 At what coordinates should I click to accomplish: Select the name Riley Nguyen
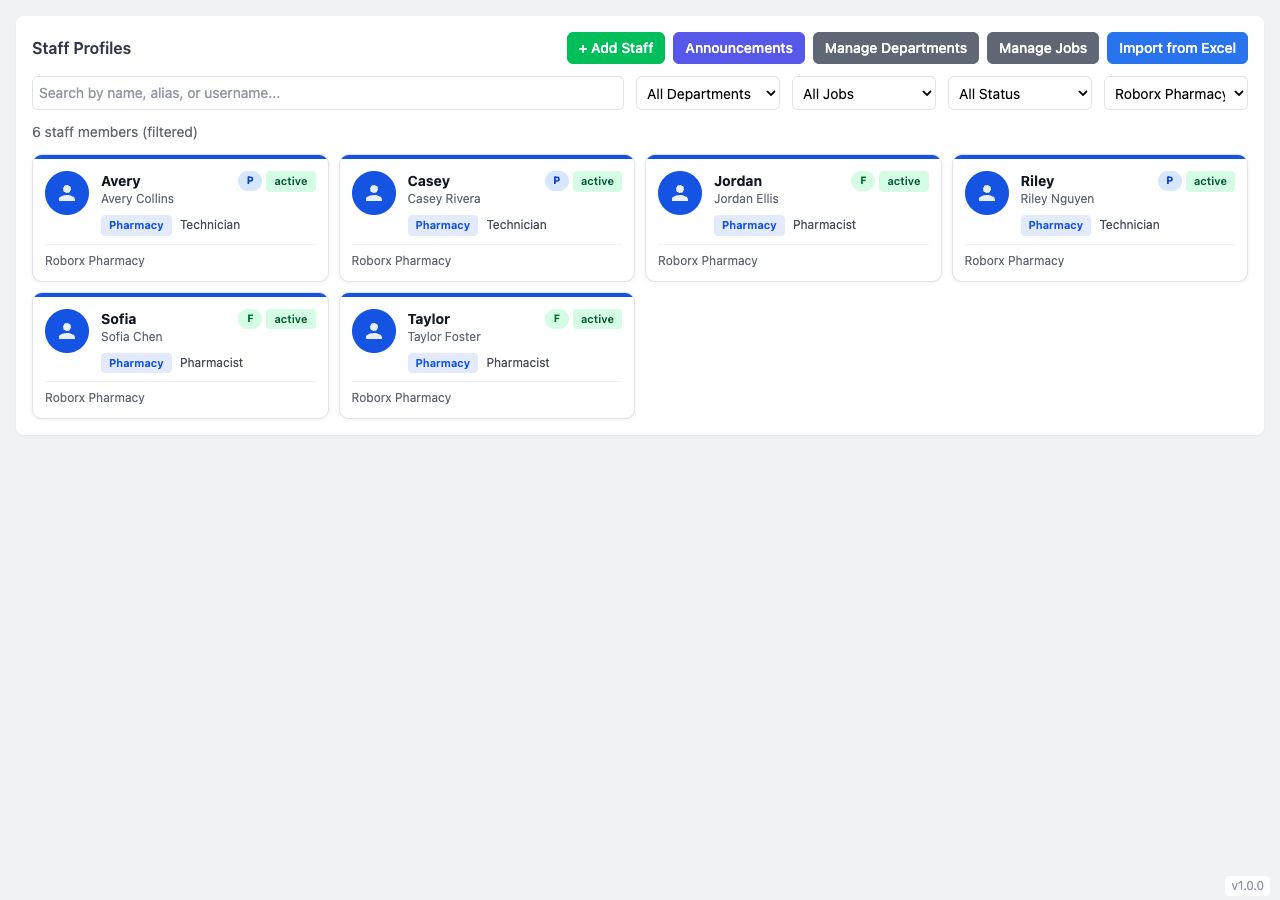pos(1057,199)
